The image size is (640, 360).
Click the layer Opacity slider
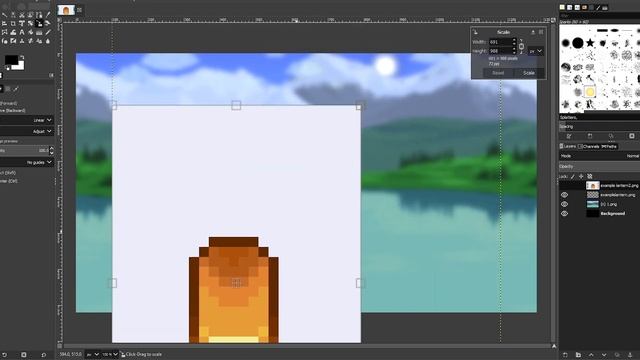click(600, 167)
